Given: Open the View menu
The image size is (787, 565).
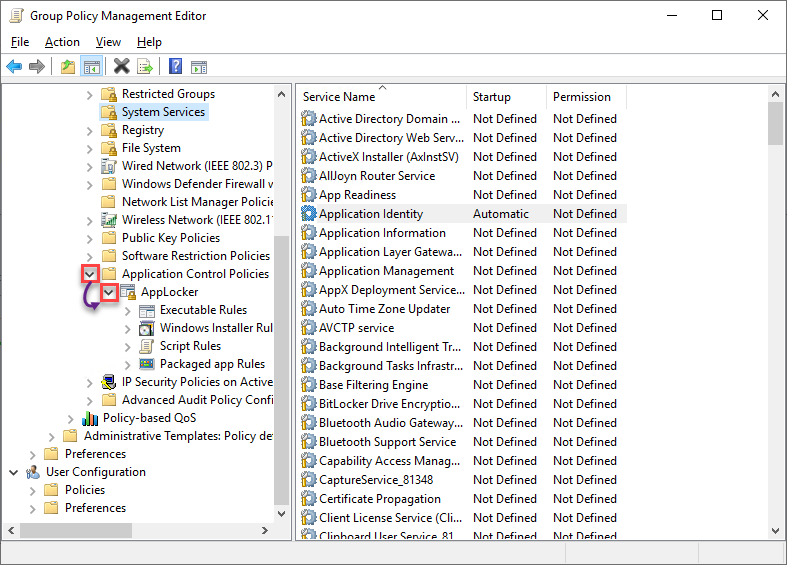Looking at the screenshot, I should pyautogui.click(x=108, y=42).
